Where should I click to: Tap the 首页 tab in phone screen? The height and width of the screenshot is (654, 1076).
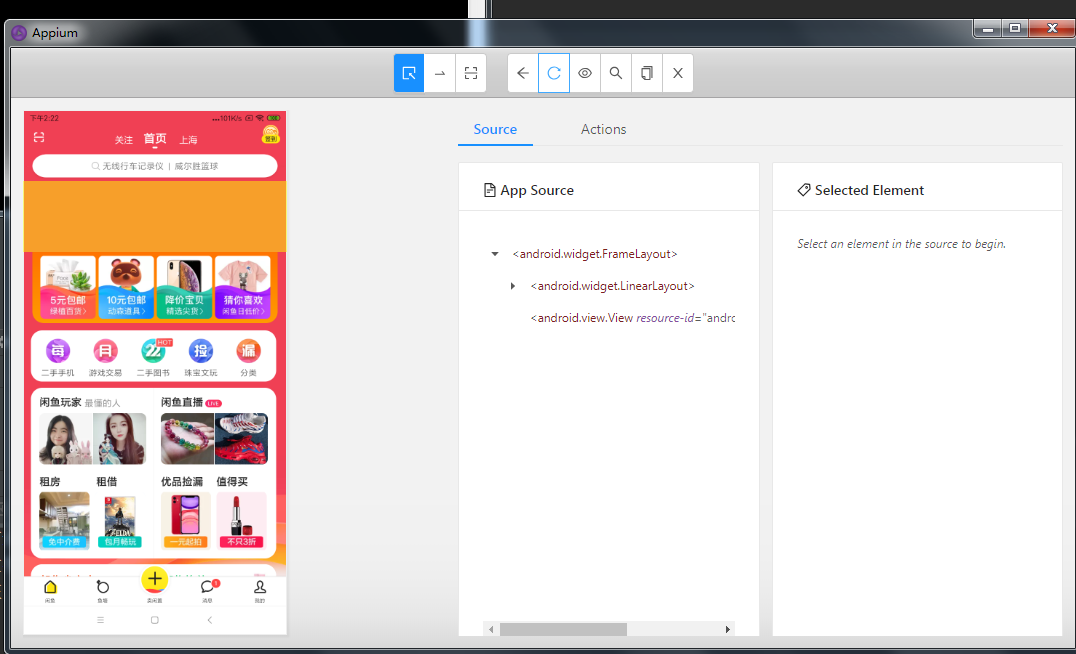(155, 139)
